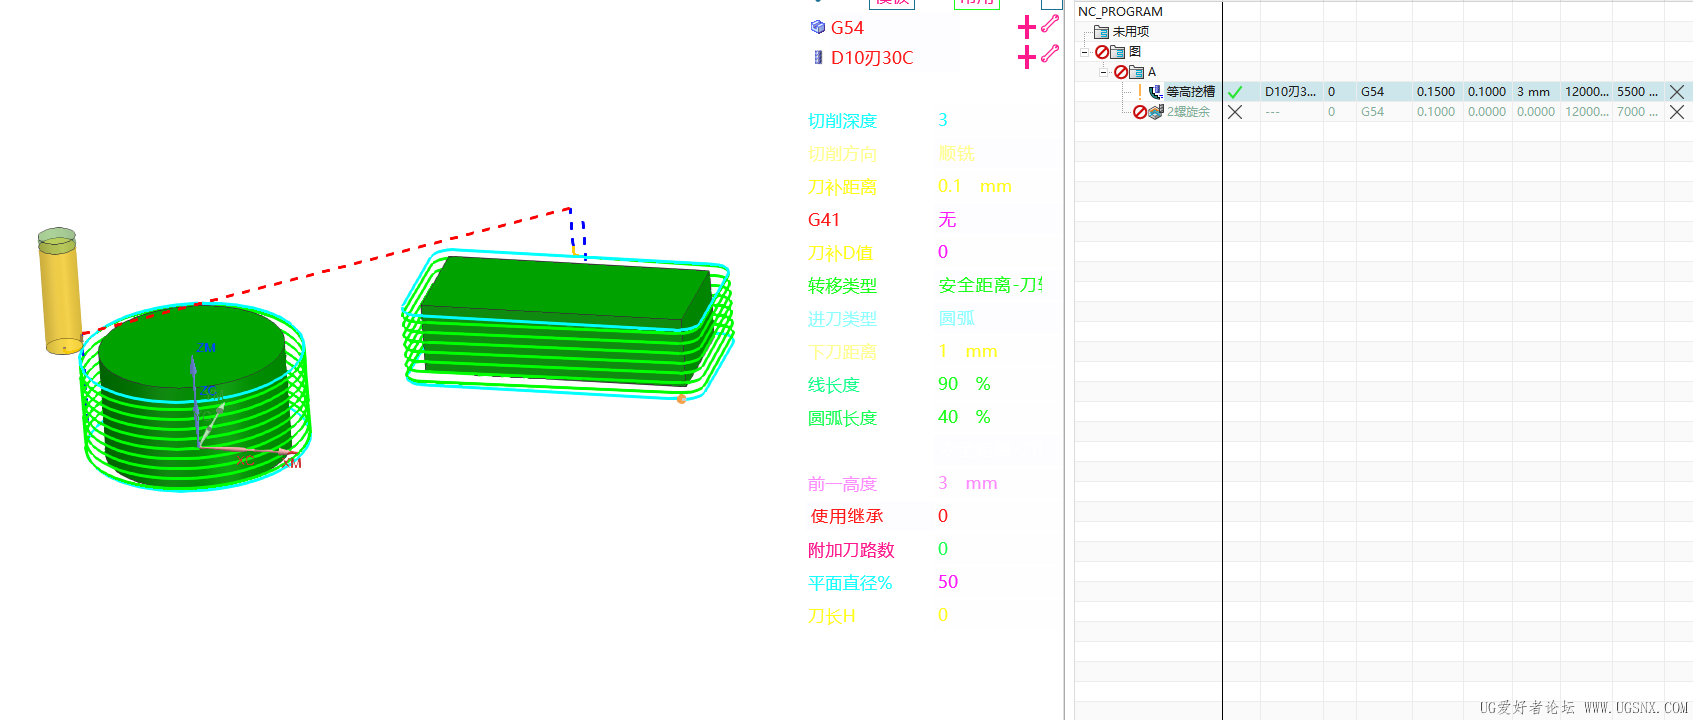This screenshot has width=1693, height=720.
Task: Click the G54 coordinate system icon
Action: coord(818,27)
